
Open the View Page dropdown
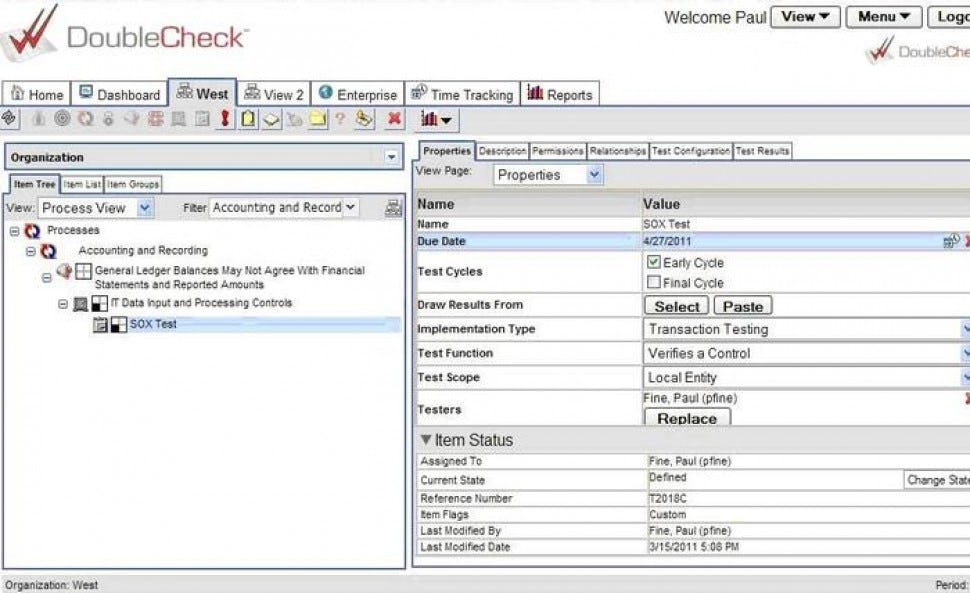pos(594,174)
